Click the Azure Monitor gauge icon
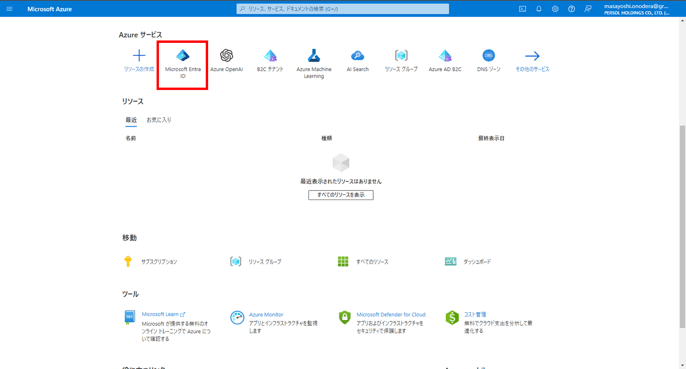Image resolution: width=686 pixels, height=369 pixels. click(237, 317)
